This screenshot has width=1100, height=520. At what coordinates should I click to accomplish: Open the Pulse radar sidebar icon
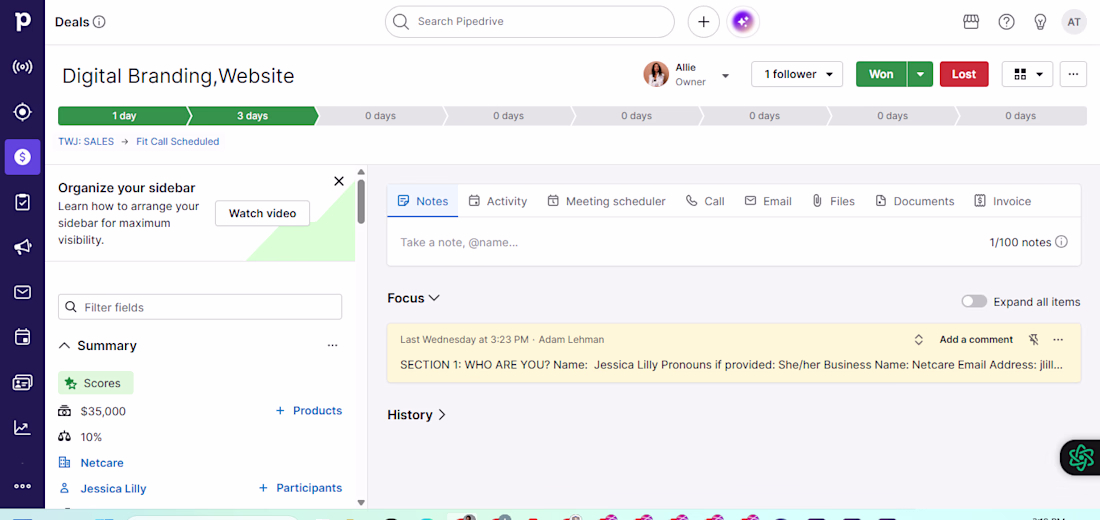(x=22, y=67)
